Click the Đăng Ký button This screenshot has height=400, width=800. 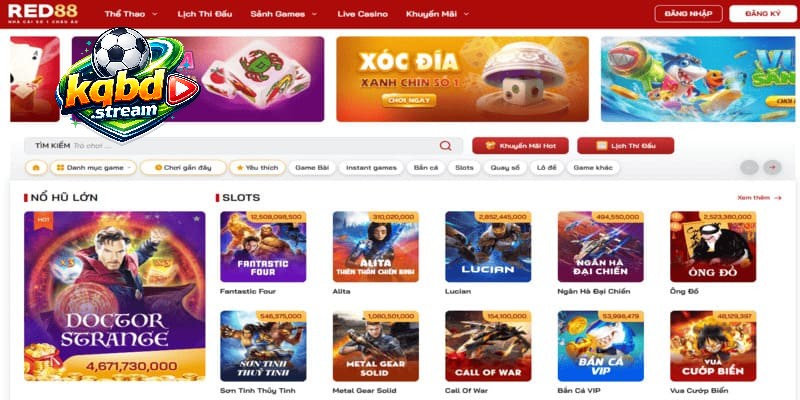pos(763,14)
